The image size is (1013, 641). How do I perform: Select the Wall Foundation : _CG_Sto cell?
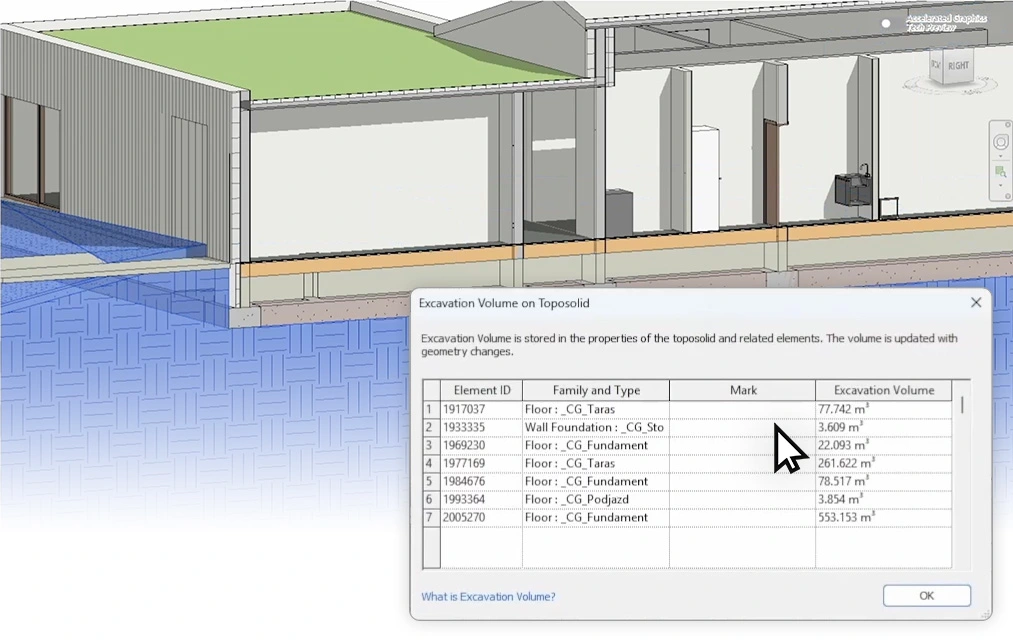coord(594,427)
